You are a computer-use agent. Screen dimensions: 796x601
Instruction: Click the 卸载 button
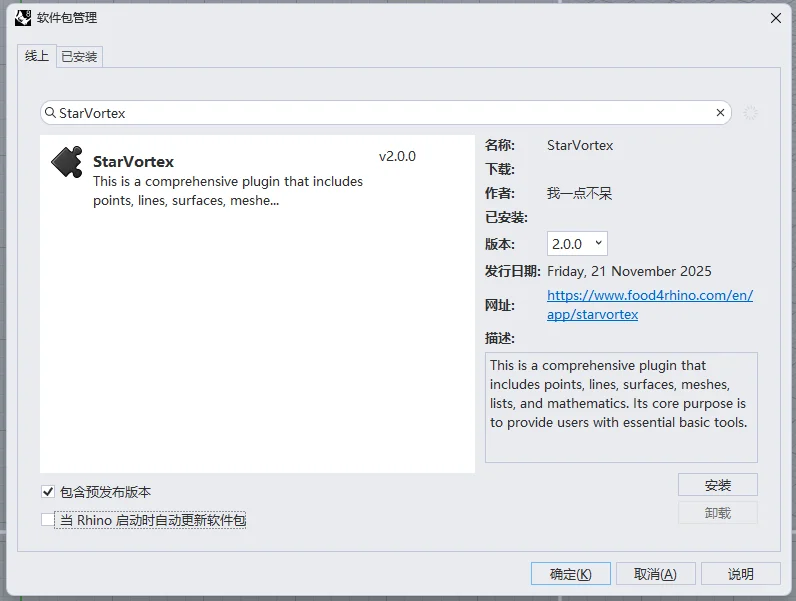click(x=717, y=513)
